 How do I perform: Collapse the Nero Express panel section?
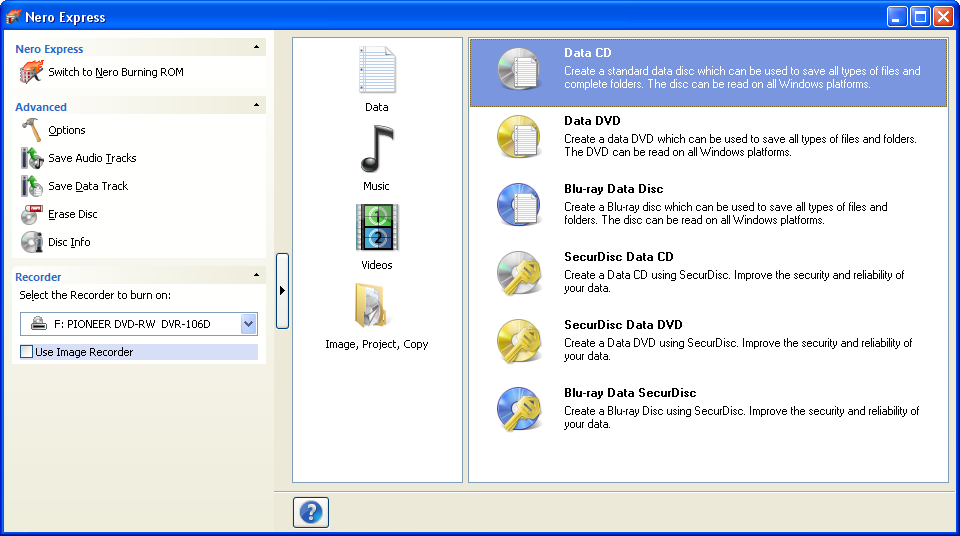coord(257,47)
